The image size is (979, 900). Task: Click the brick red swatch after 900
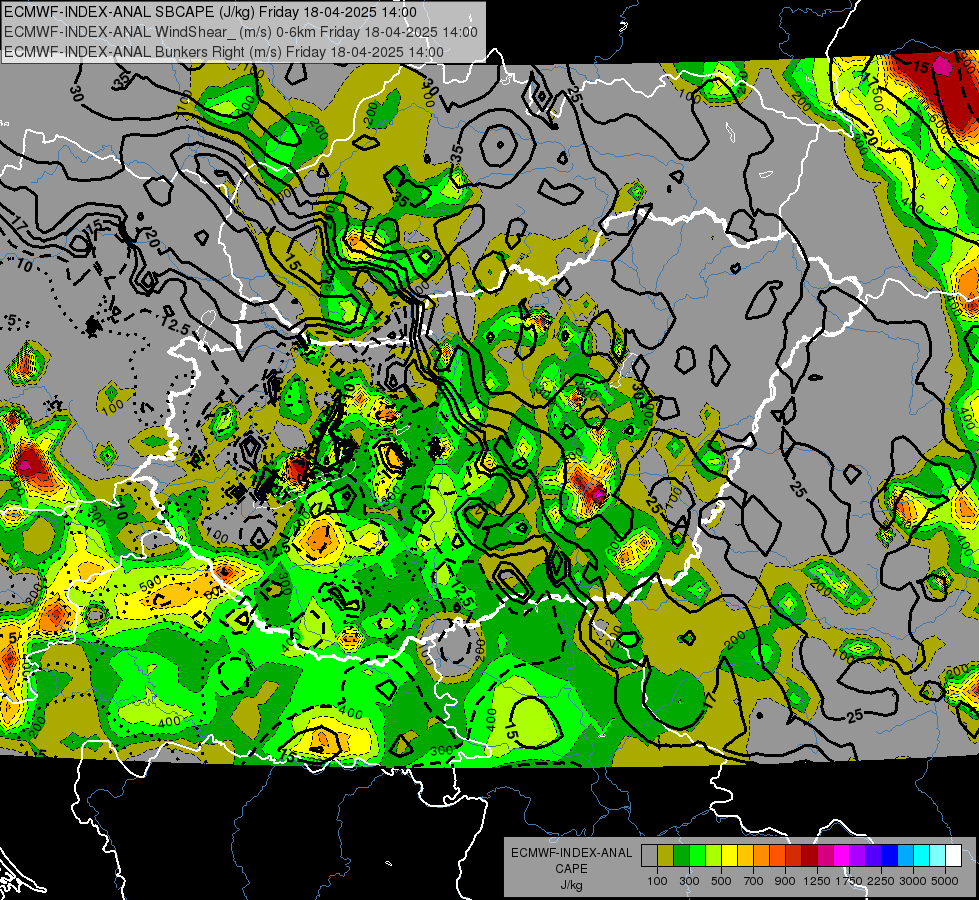pyautogui.click(x=794, y=856)
